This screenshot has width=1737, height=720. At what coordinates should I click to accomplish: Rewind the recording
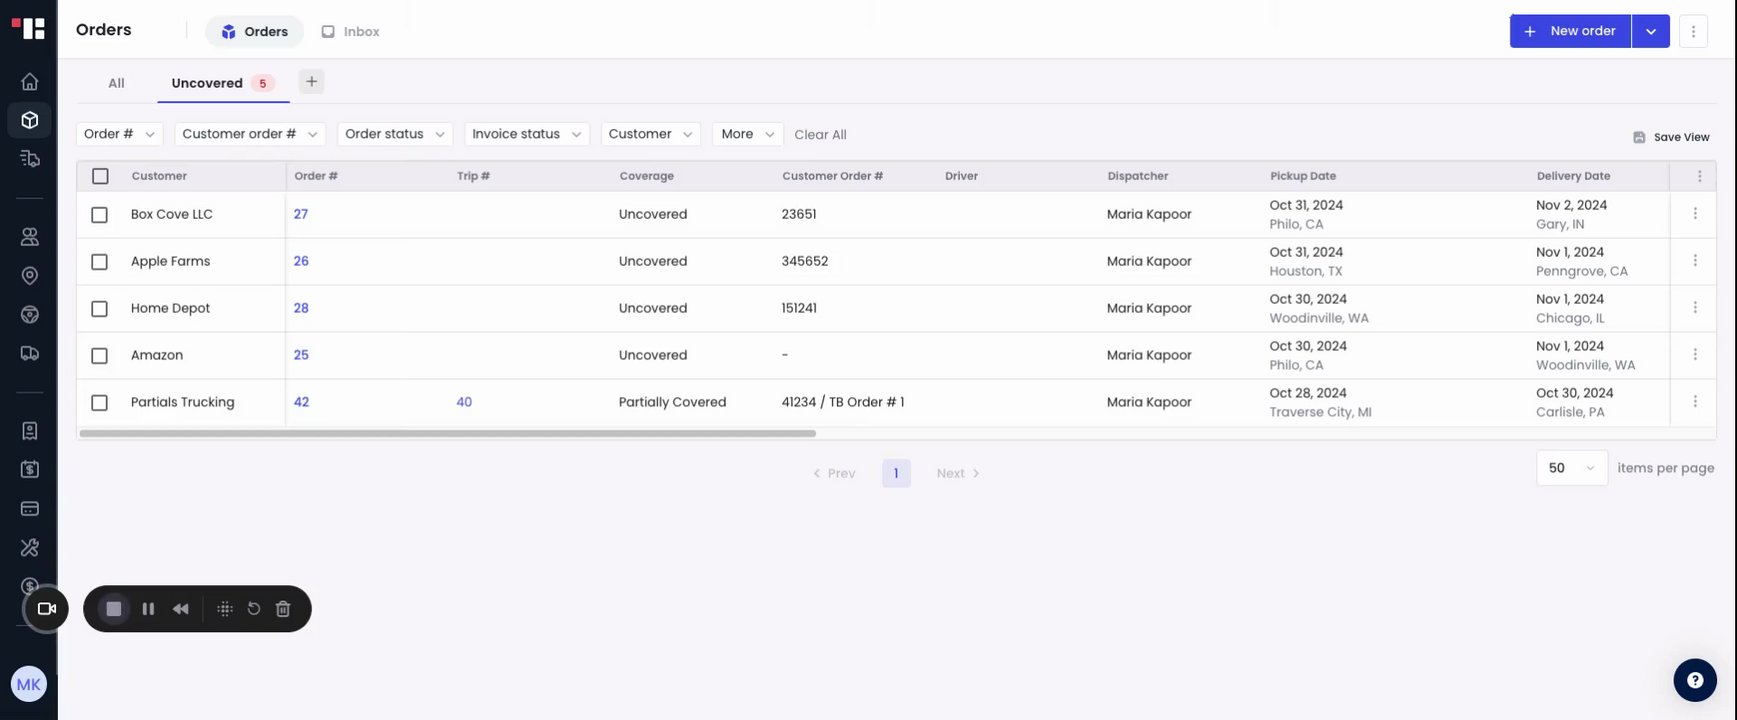(181, 608)
